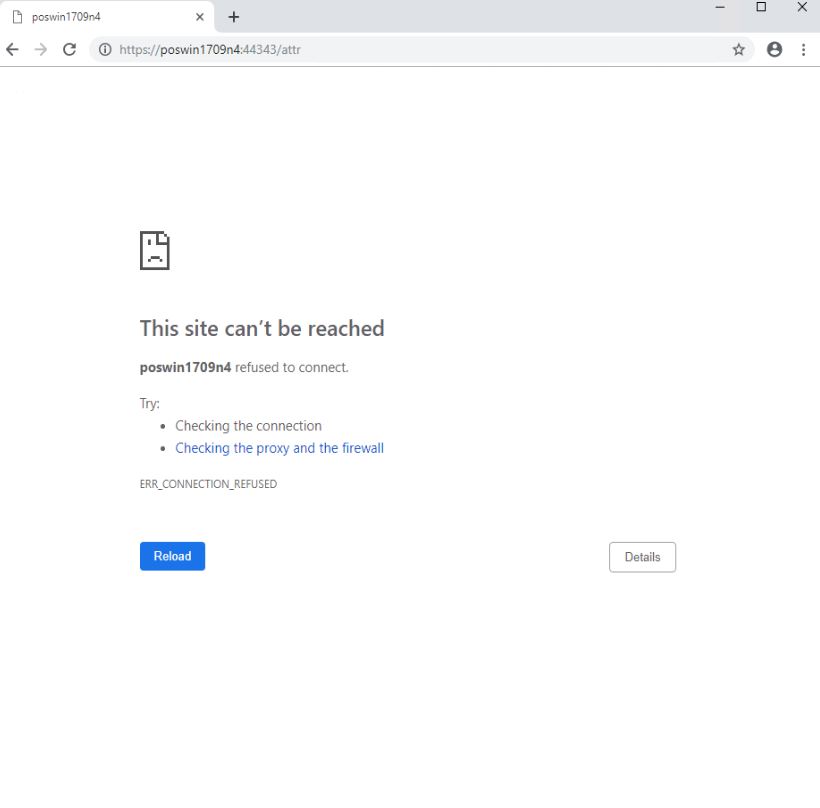Maximize the browser window
The height and width of the screenshot is (808, 820).
[761, 7]
